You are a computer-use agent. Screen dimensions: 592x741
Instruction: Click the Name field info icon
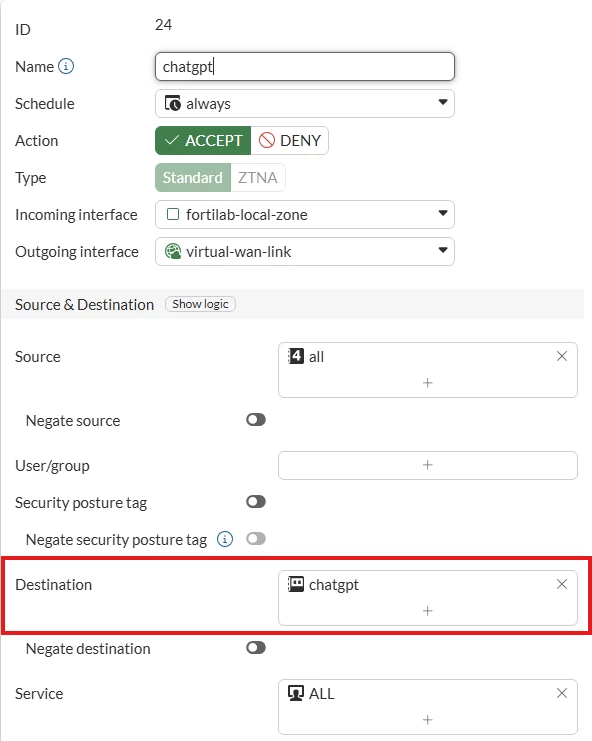click(66, 66)
